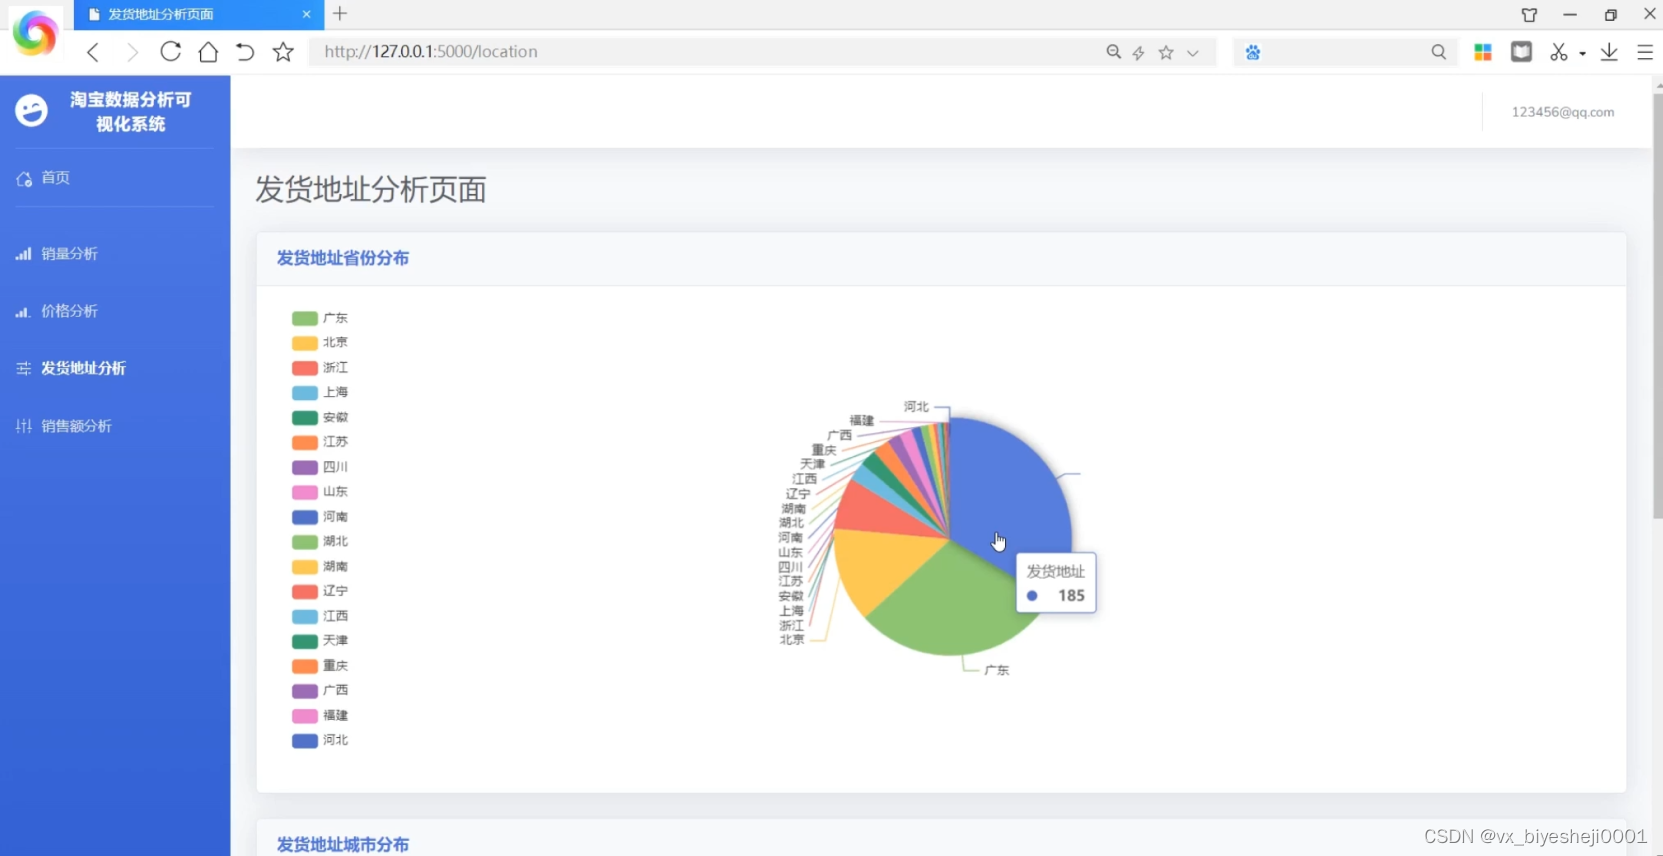Click the 发货地址省份分布 card heading

coord(342,258)
